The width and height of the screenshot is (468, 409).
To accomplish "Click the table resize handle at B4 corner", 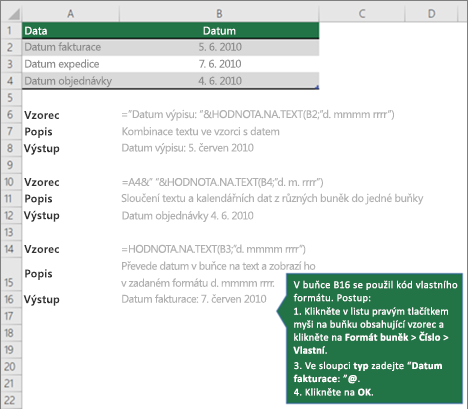I will 317,87.
